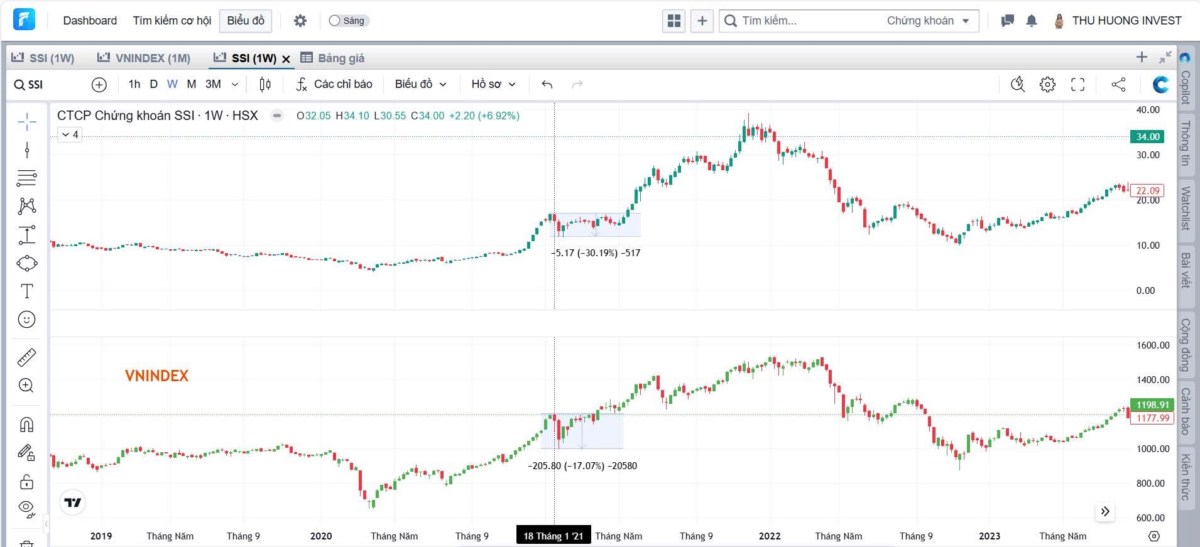Open Bảng giá tab
Image resolution: width=1200 pixels, height=547 pixels.
coord(333,58)
